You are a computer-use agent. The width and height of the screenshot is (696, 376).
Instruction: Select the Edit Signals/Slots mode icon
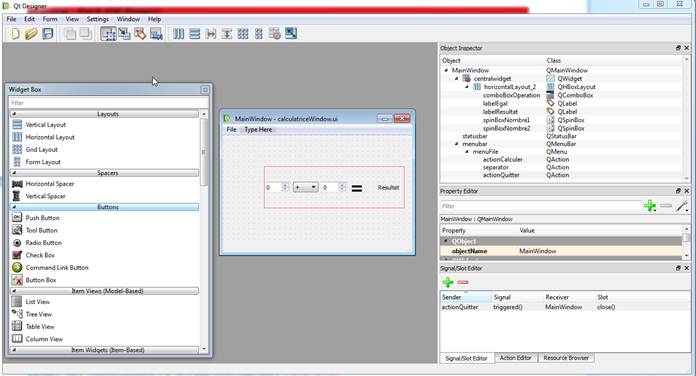[124, 34]
